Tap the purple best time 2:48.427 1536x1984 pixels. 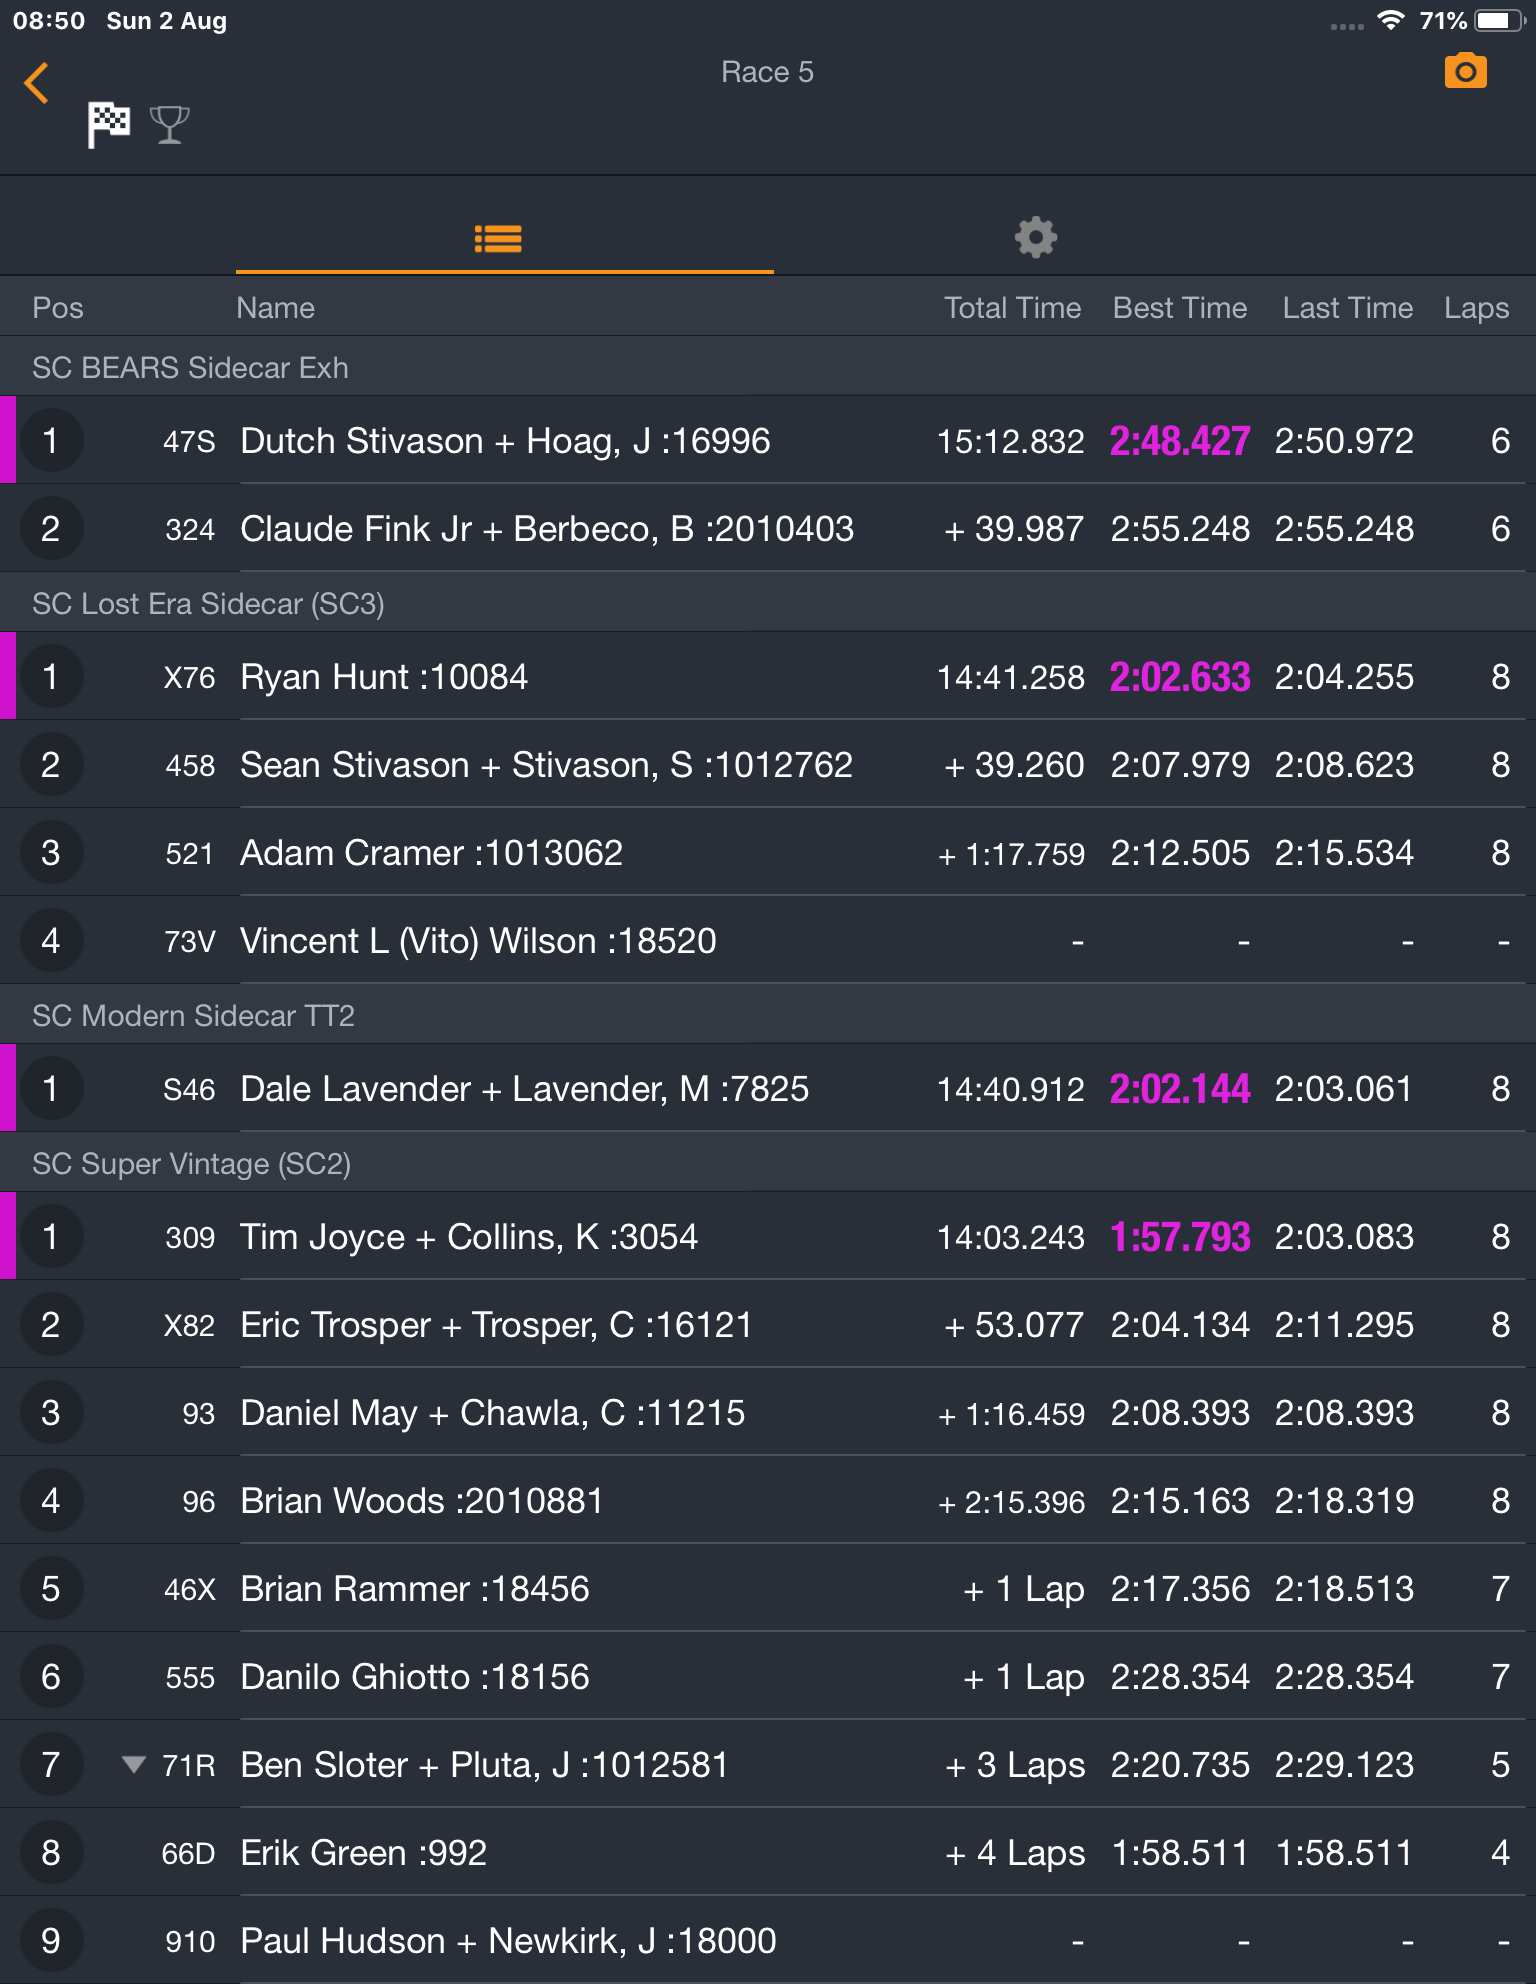click(x=1180, y=441)
